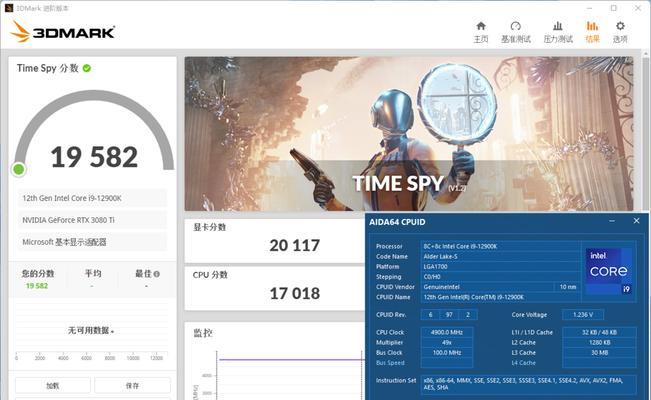The height and width of the screenshot is (400, 651).
Task: Click the 平均 average column header
Action: [x=93, y=273]
